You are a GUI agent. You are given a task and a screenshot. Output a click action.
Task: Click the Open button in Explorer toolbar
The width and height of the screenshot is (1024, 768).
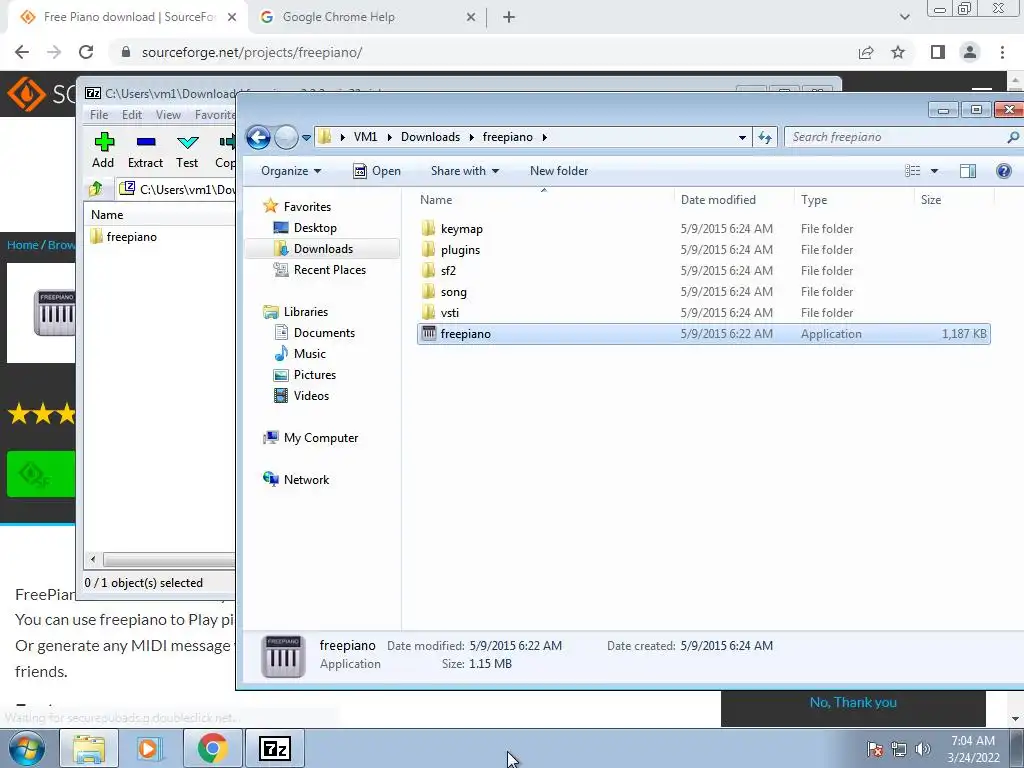click(x=377, y=171)
